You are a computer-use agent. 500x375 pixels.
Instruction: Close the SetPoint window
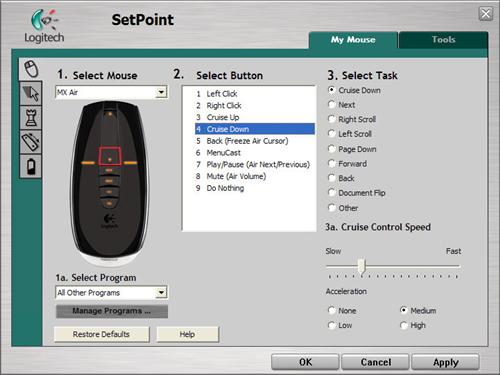486,14
